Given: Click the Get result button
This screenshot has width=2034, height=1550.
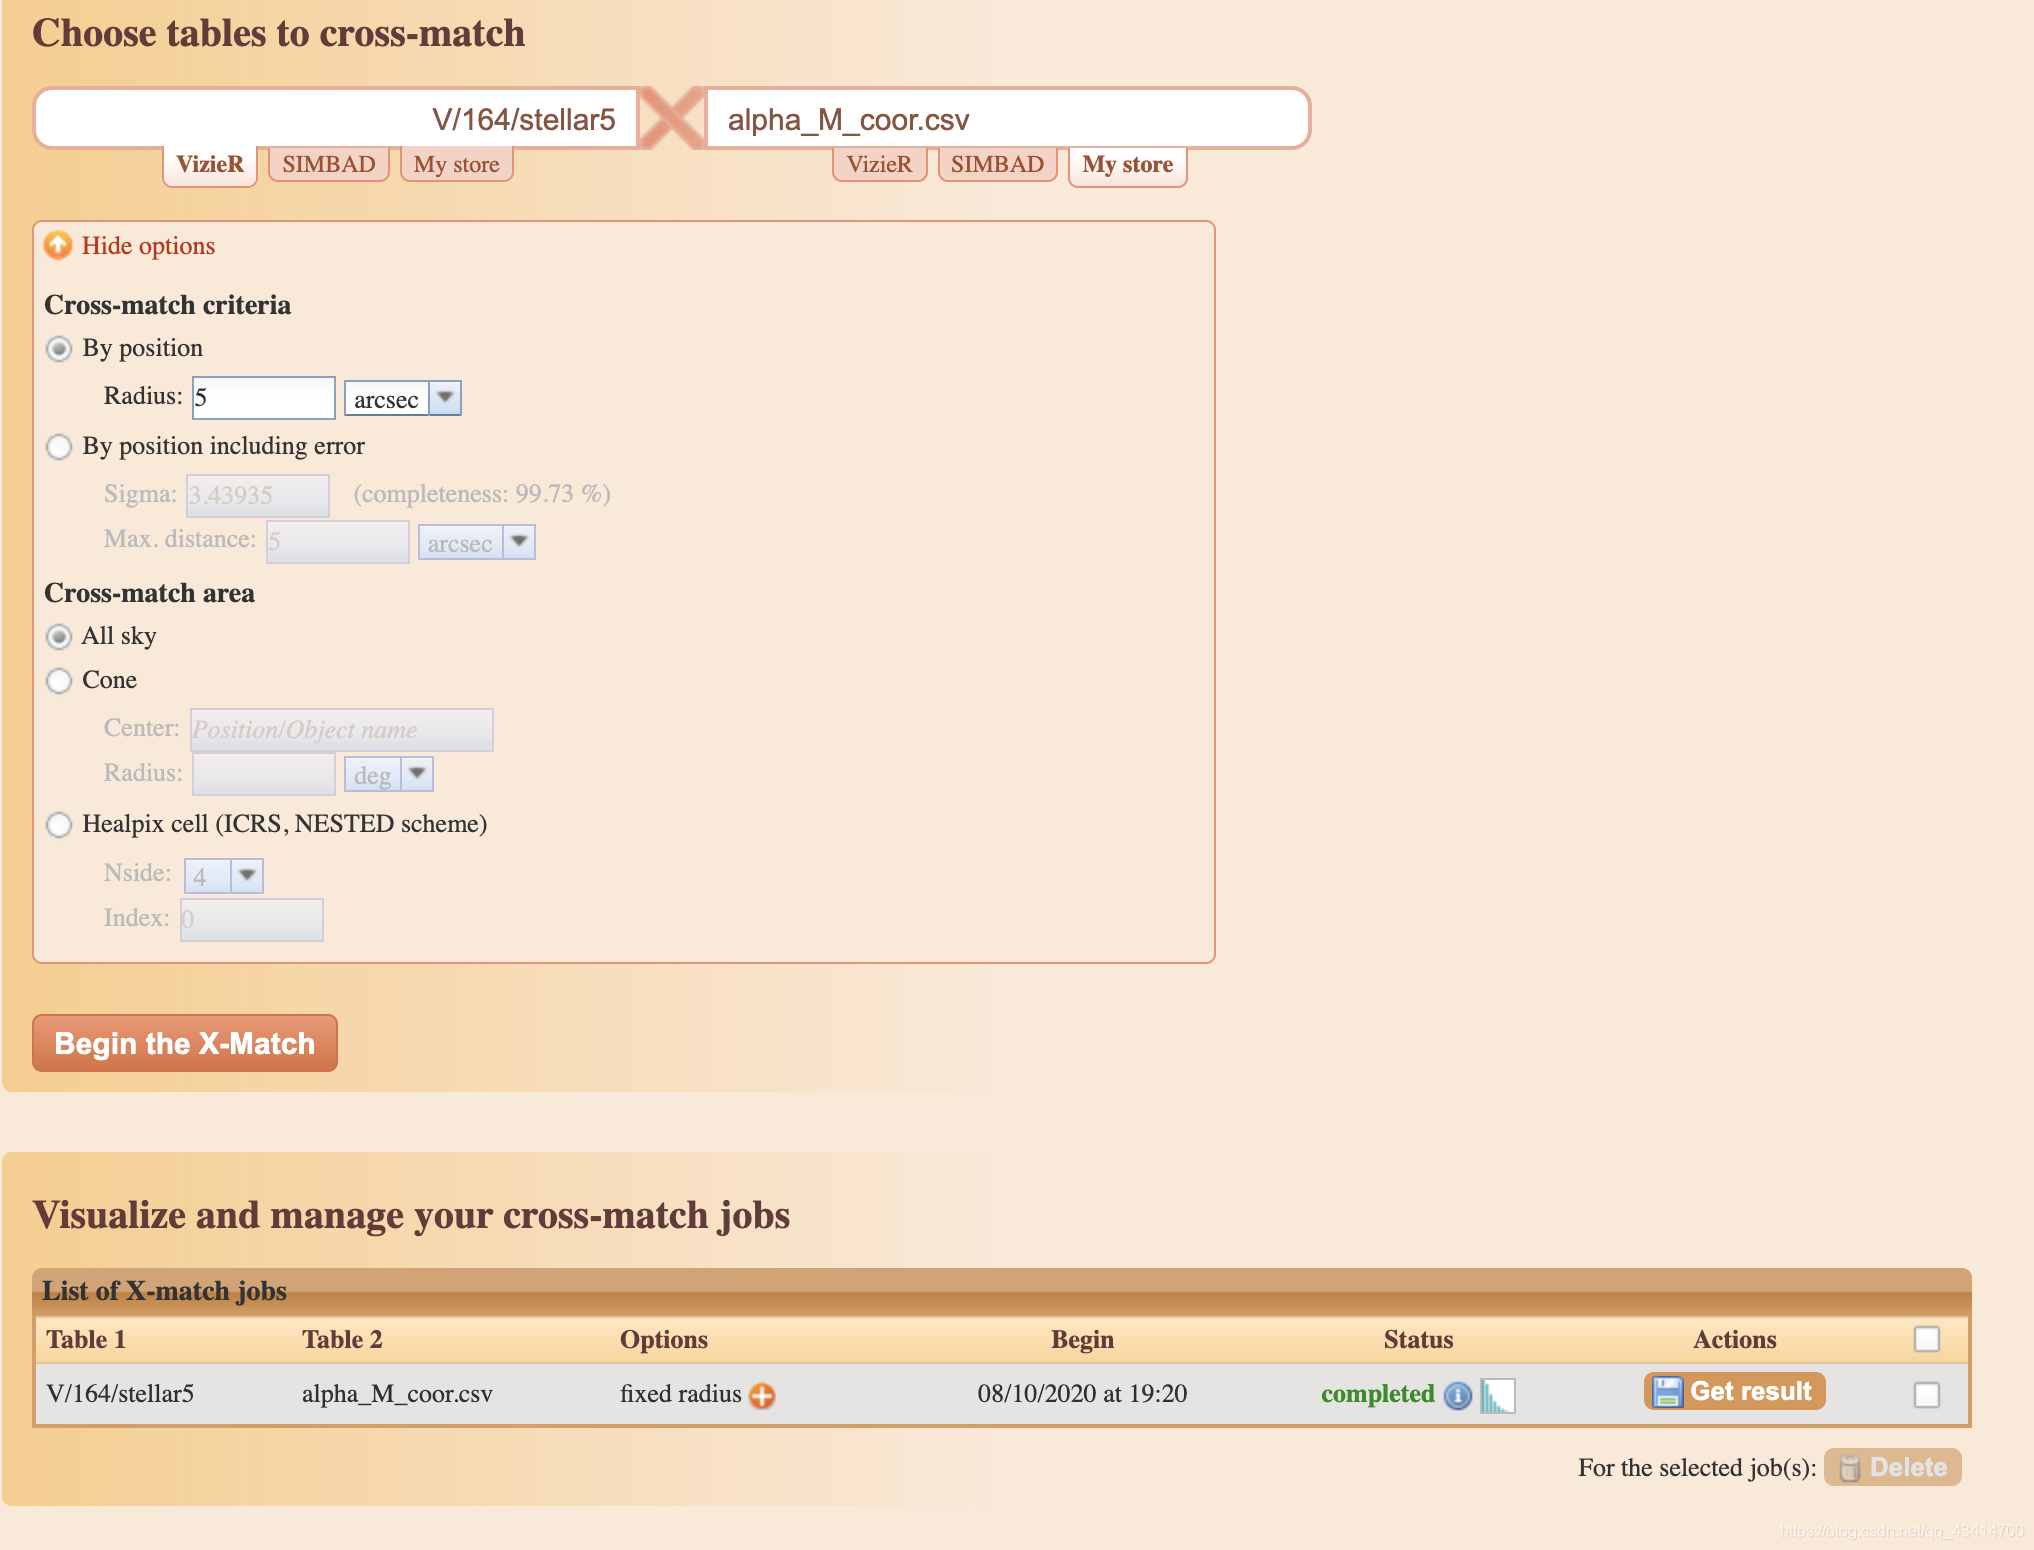Looking at the screenshot, I should (x=1734, y=1391).
